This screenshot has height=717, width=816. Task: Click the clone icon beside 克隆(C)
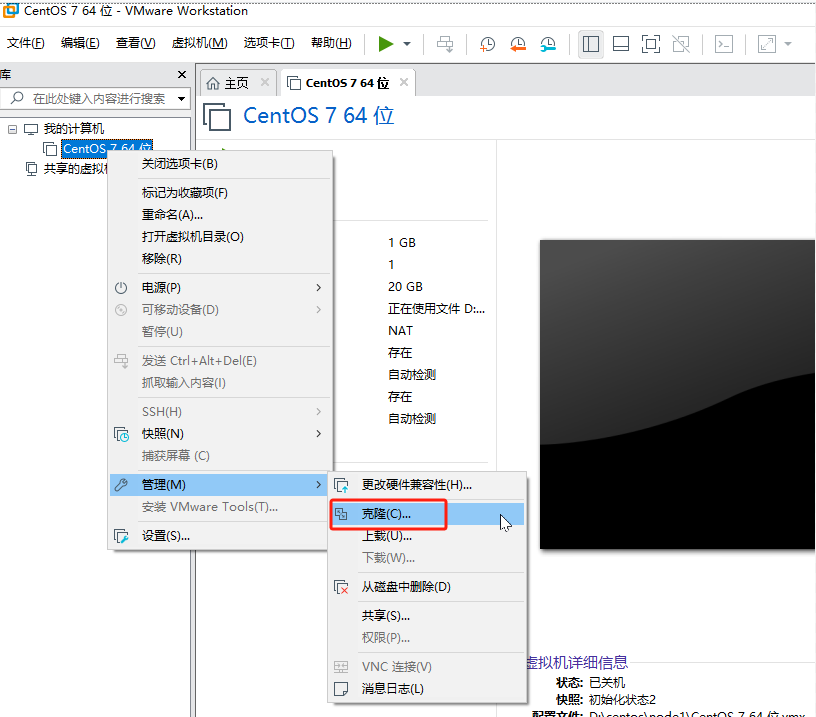tap(341, 514)
